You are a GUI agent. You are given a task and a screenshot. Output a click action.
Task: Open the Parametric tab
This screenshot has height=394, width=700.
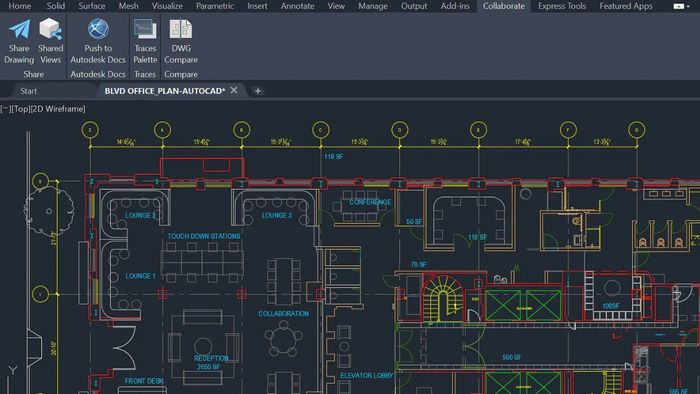click(215, 6)
